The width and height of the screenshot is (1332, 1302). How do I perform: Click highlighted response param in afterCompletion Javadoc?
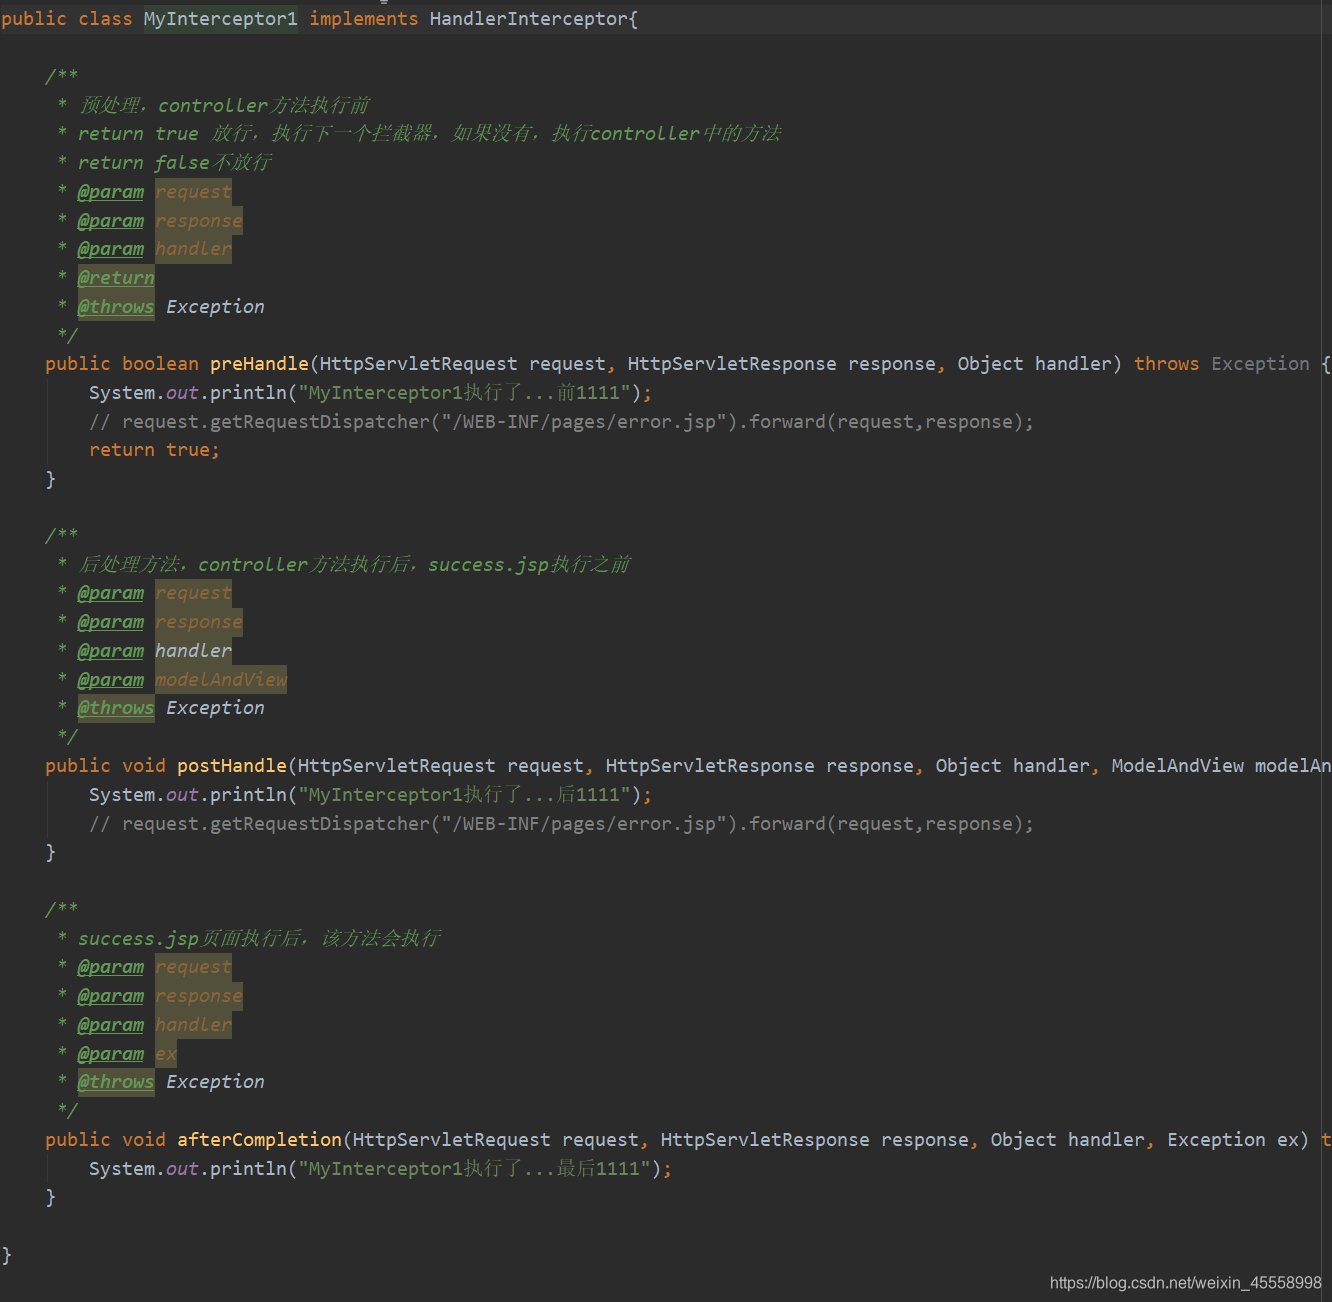coord(199,996)
